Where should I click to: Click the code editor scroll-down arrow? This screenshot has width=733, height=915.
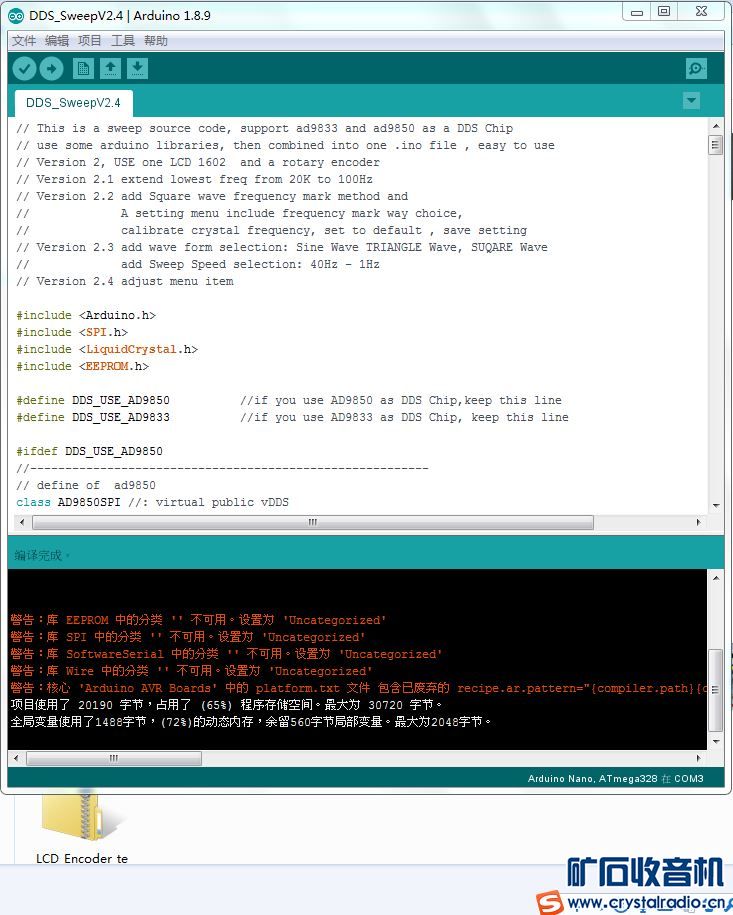(x=715, y=506)
